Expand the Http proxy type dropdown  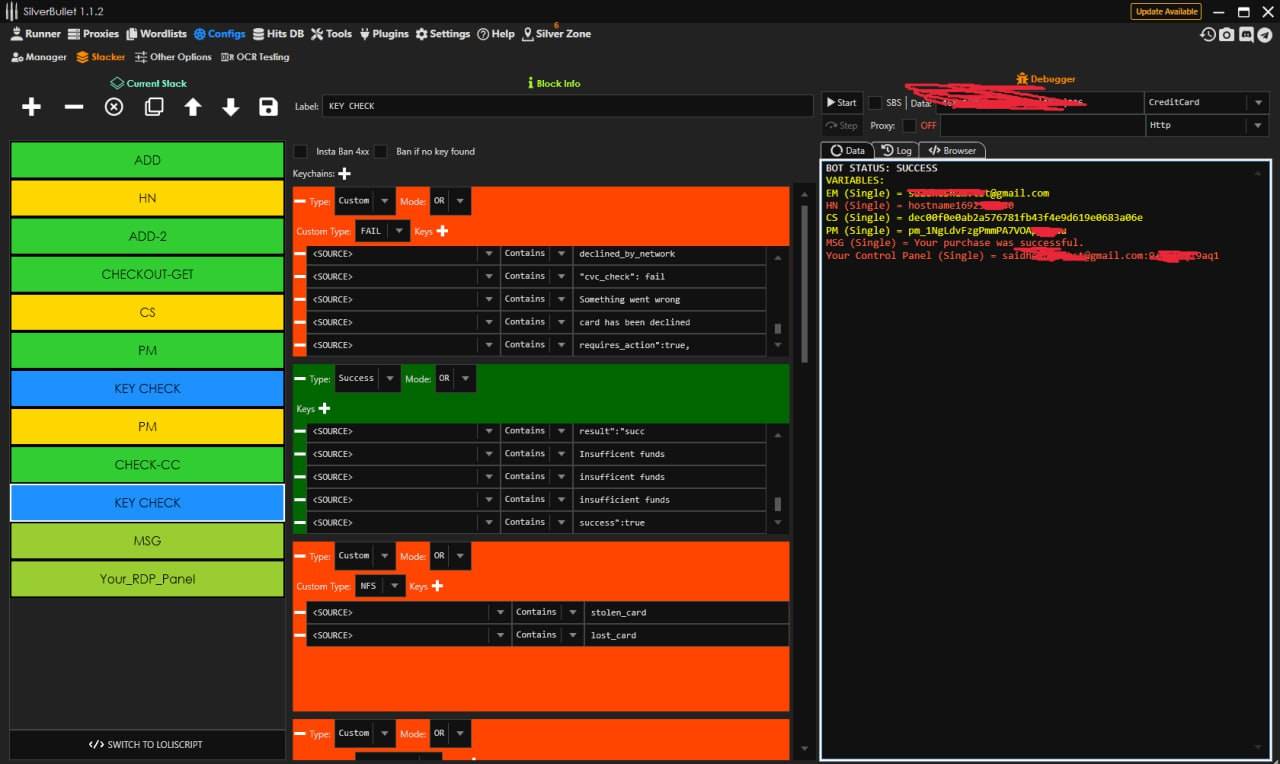click(x=1257, y=126)
